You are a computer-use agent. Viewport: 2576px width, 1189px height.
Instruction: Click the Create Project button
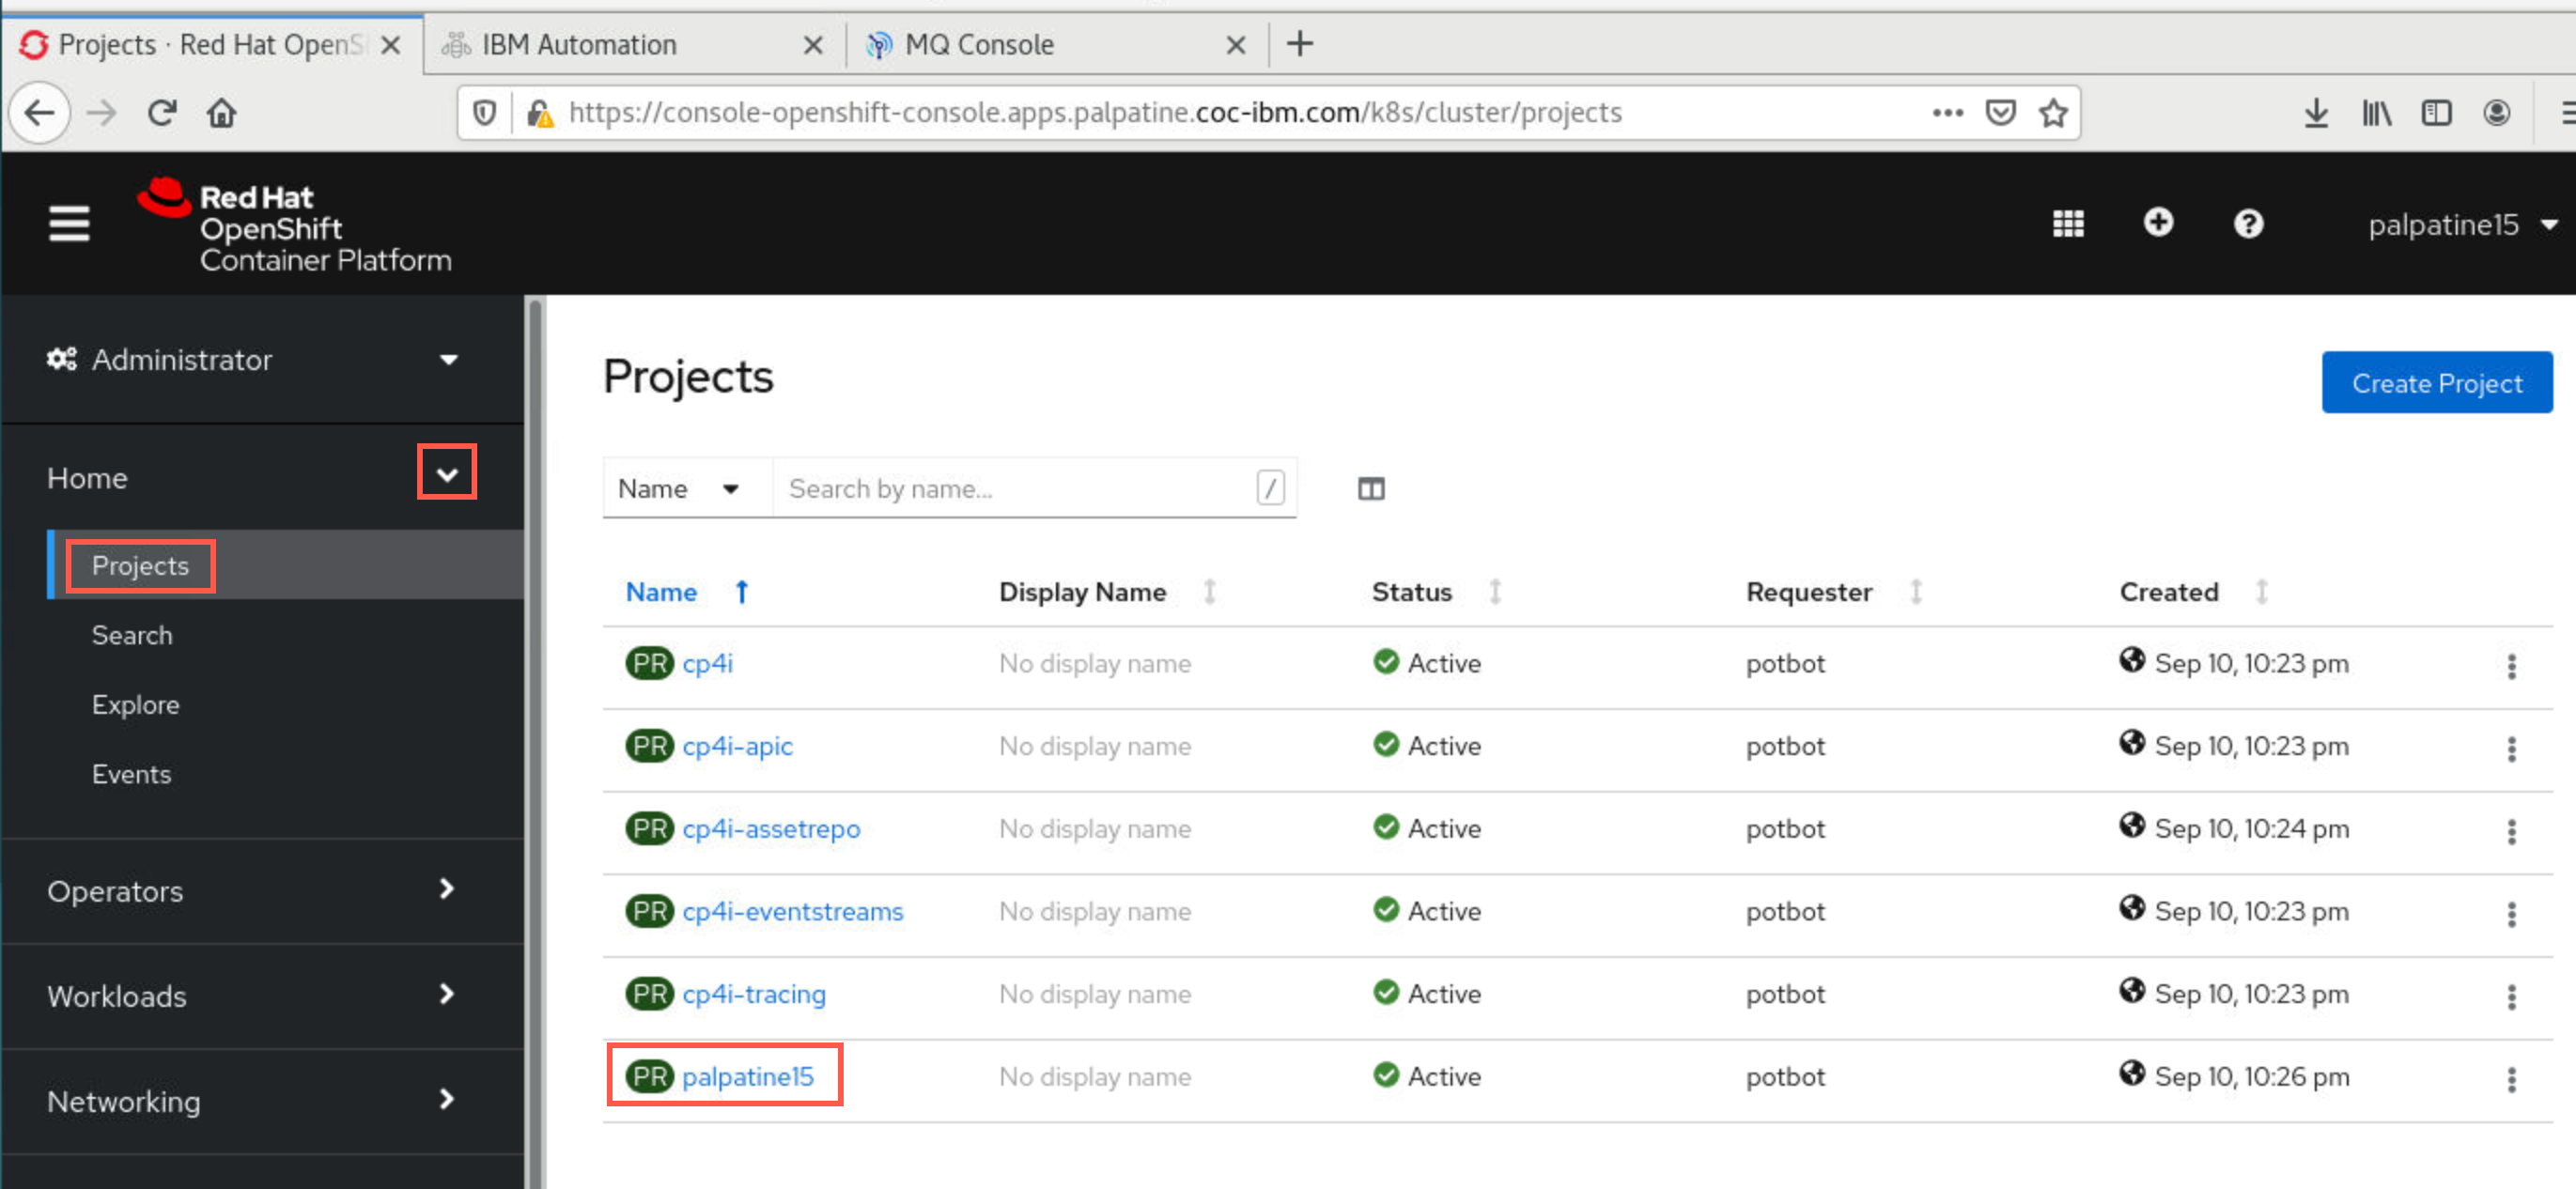click(x=2436, y=383)
